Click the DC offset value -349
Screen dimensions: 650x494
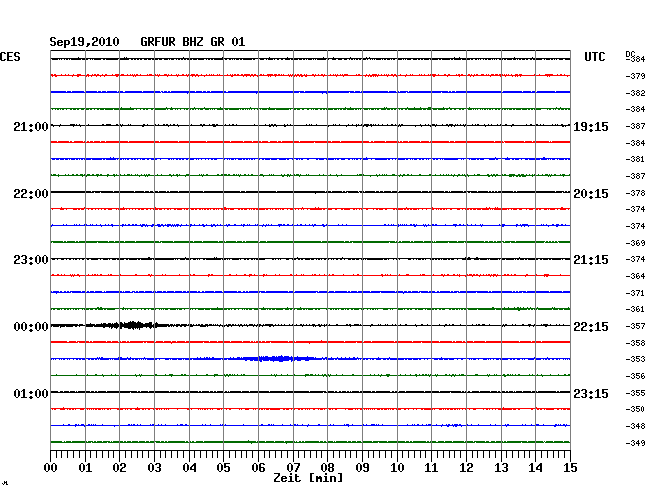click(635, 443)
